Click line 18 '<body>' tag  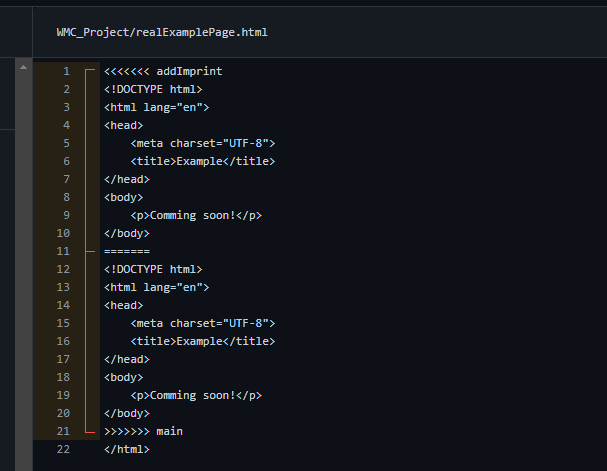[123, 377]
